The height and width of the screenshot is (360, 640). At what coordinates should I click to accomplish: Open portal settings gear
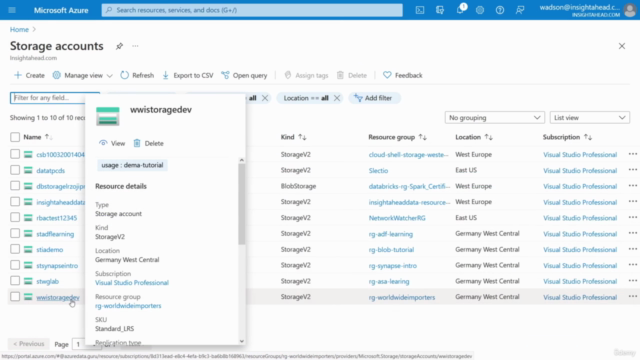(480, 10)
